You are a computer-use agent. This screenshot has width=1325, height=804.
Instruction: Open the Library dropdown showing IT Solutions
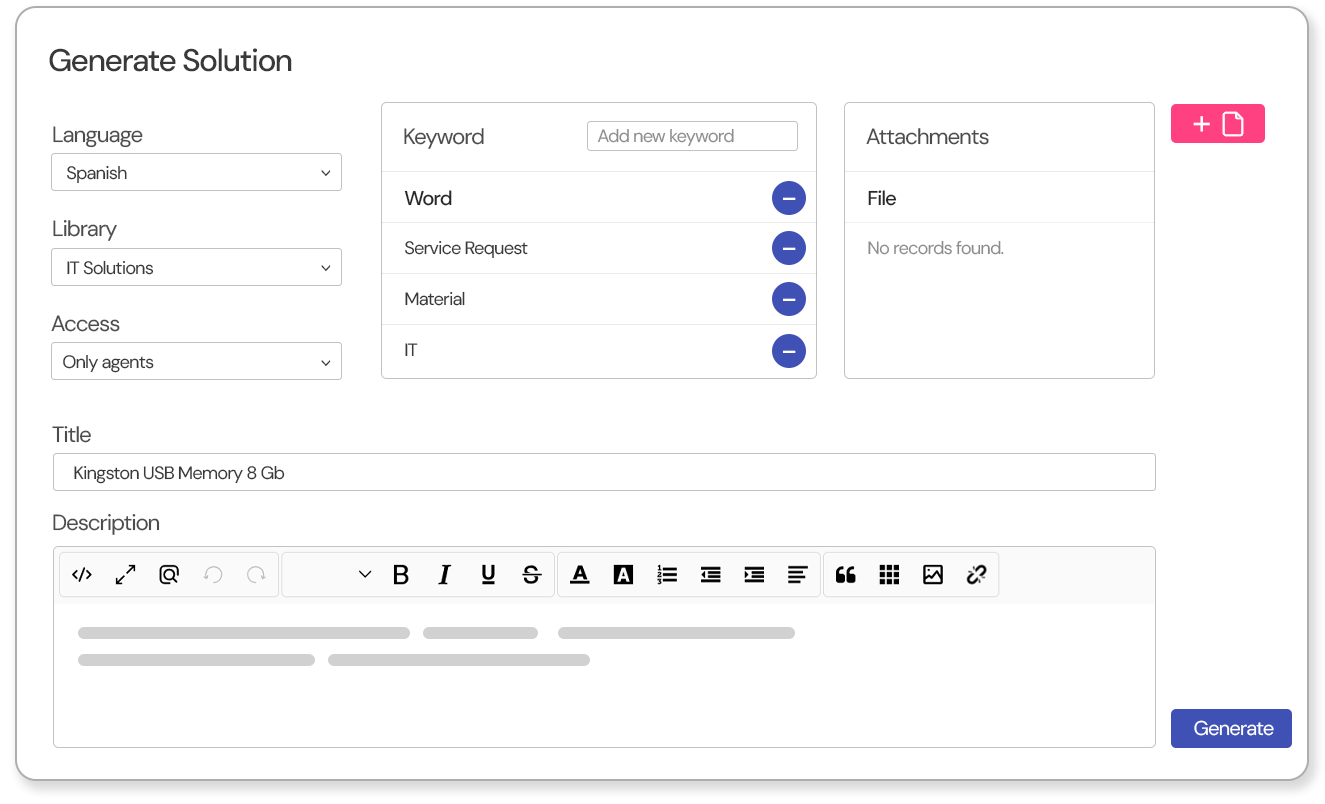point(196,267)
